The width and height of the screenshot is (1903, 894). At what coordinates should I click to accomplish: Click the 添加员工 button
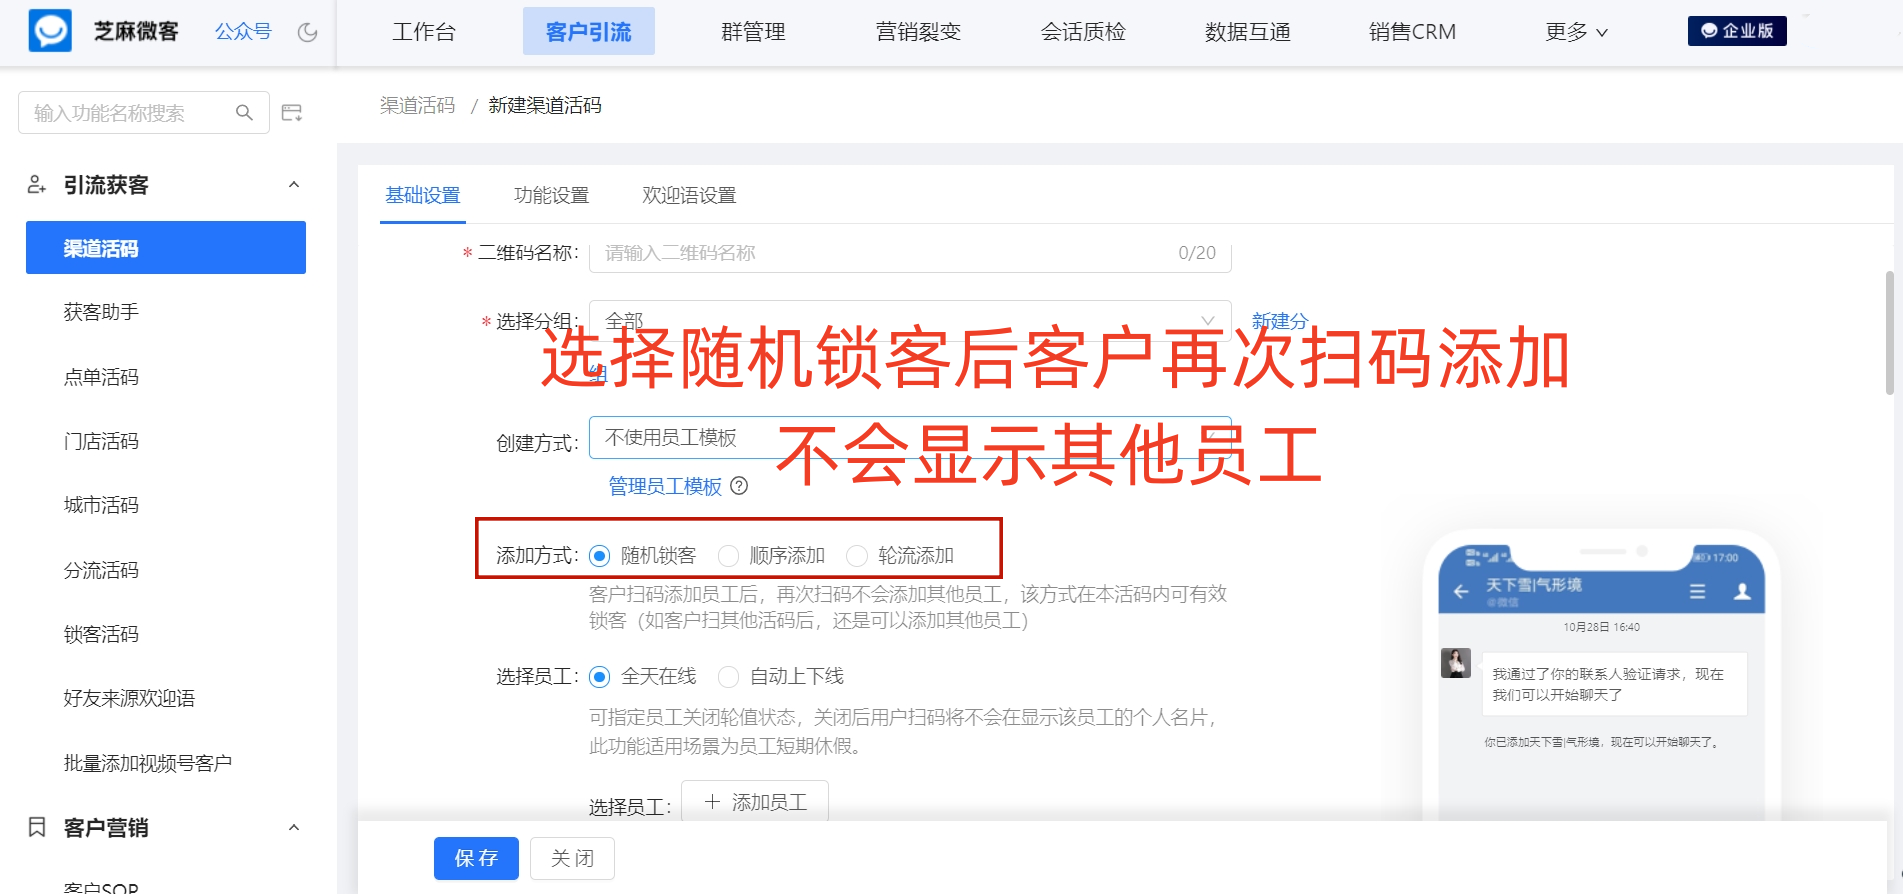point(755,802)
